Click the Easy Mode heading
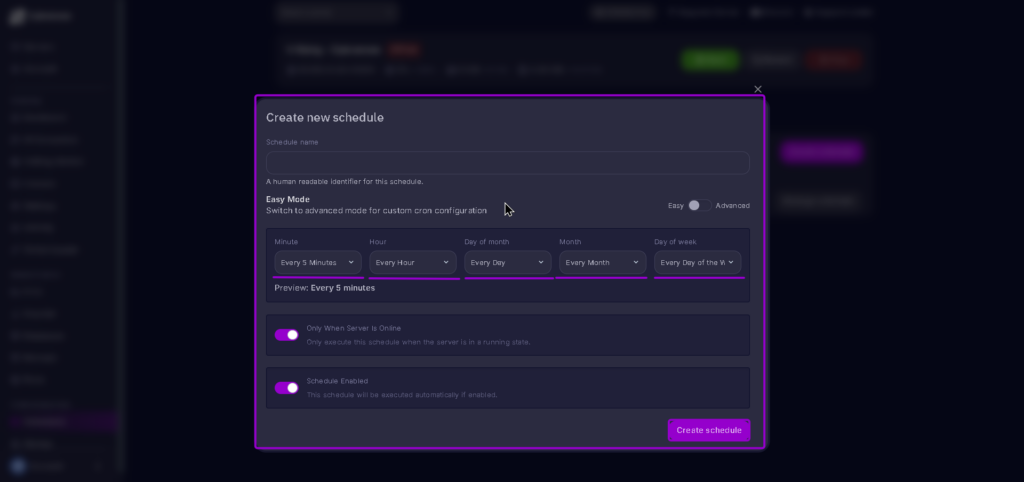The width and height of the screenshot is (1024, 482). point(288,199)
